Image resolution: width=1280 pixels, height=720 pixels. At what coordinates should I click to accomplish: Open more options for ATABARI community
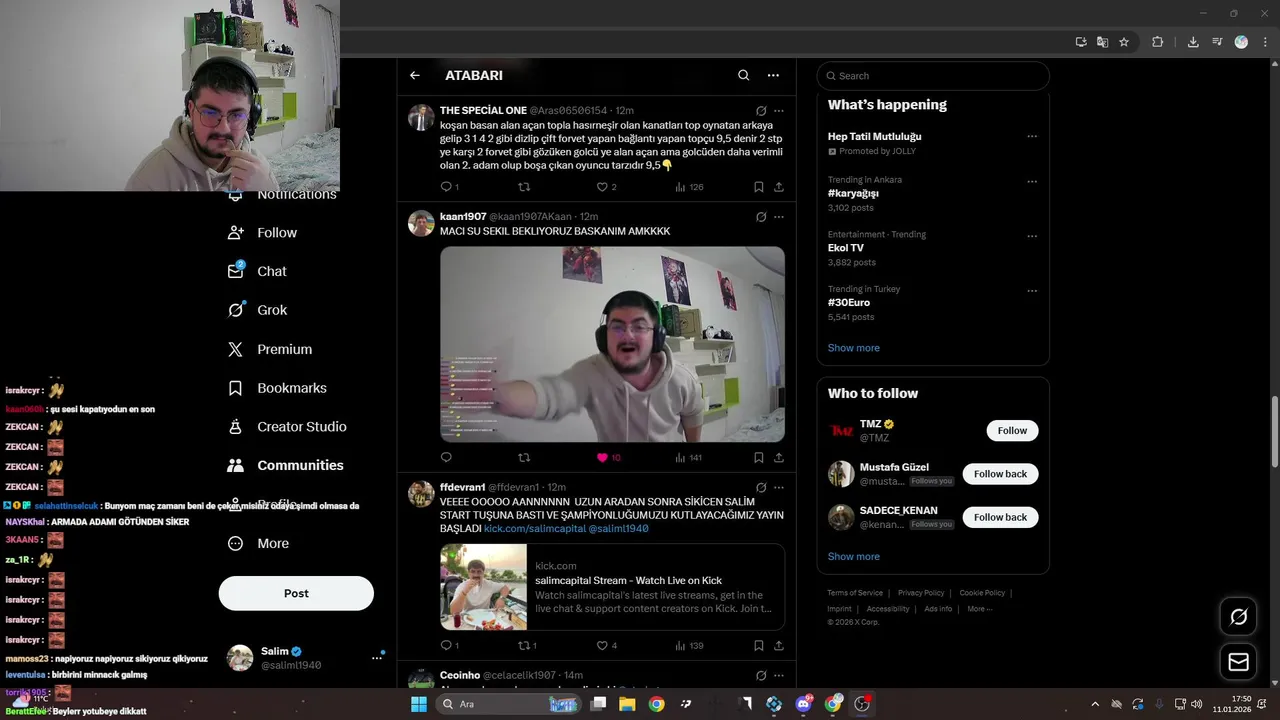773,75
